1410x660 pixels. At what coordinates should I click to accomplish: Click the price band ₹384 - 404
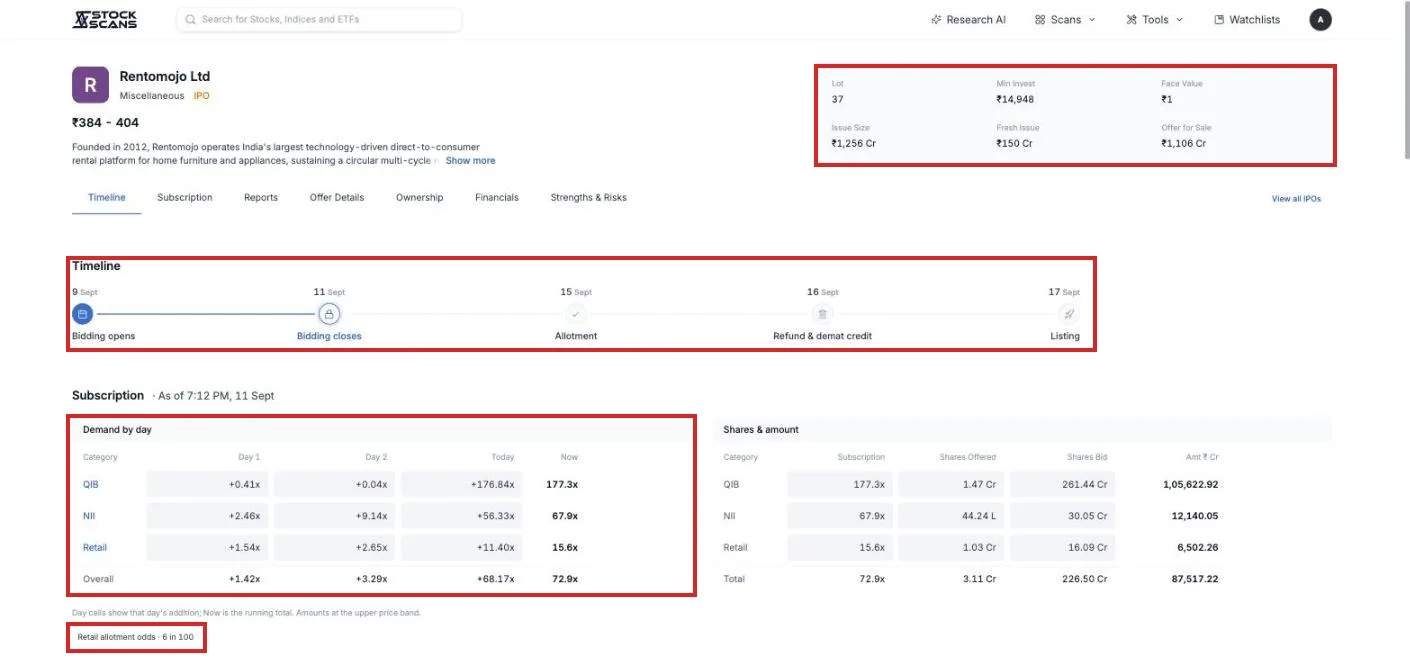tap(105, 123)
